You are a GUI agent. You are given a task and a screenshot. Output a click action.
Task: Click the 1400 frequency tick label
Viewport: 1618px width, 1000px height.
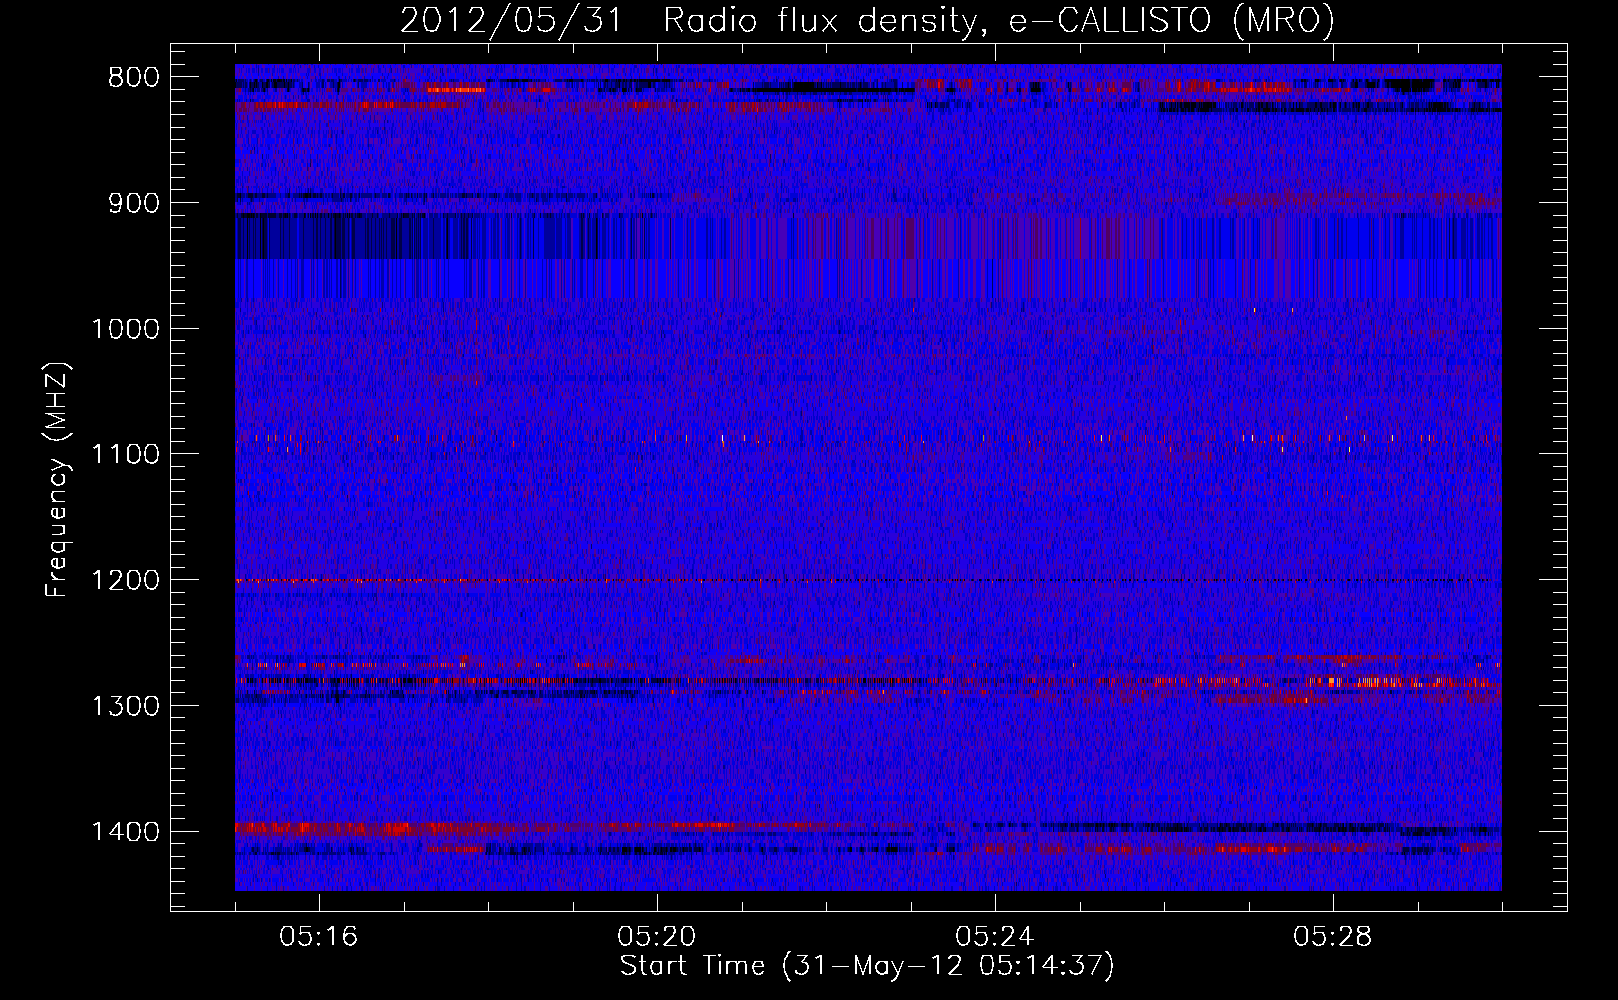[x=125, y=832]
